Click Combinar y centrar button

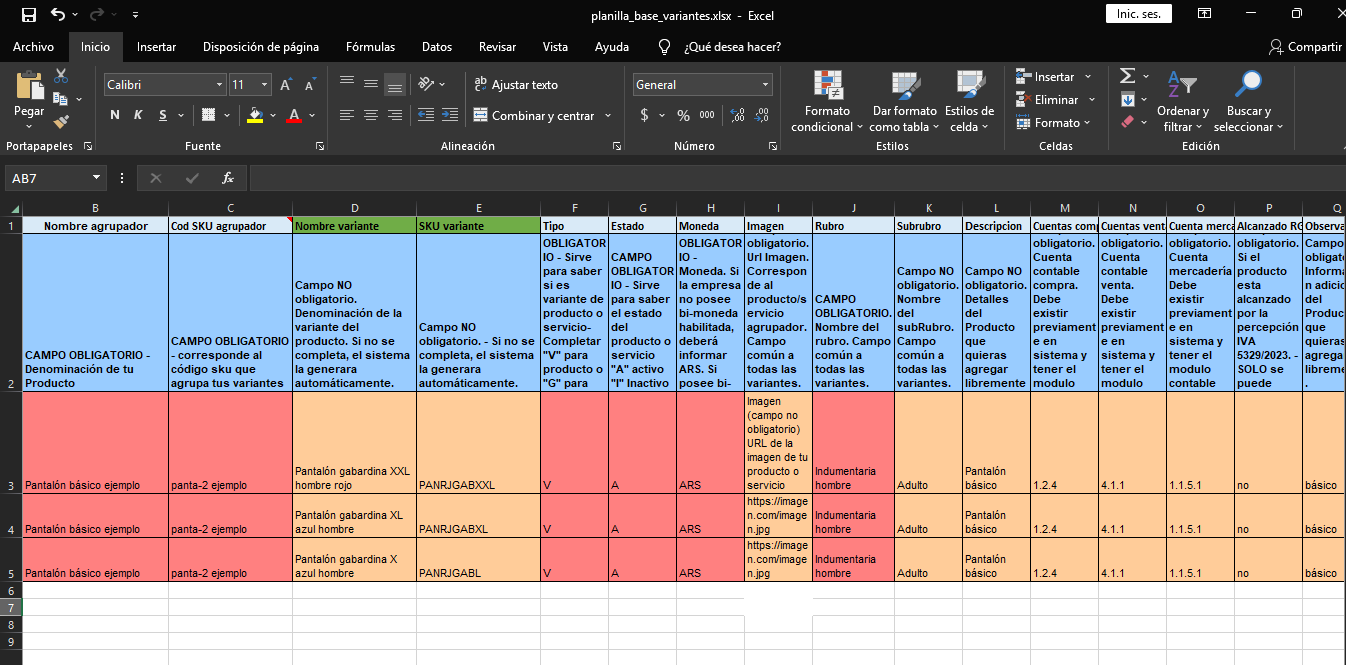[535, 115]
